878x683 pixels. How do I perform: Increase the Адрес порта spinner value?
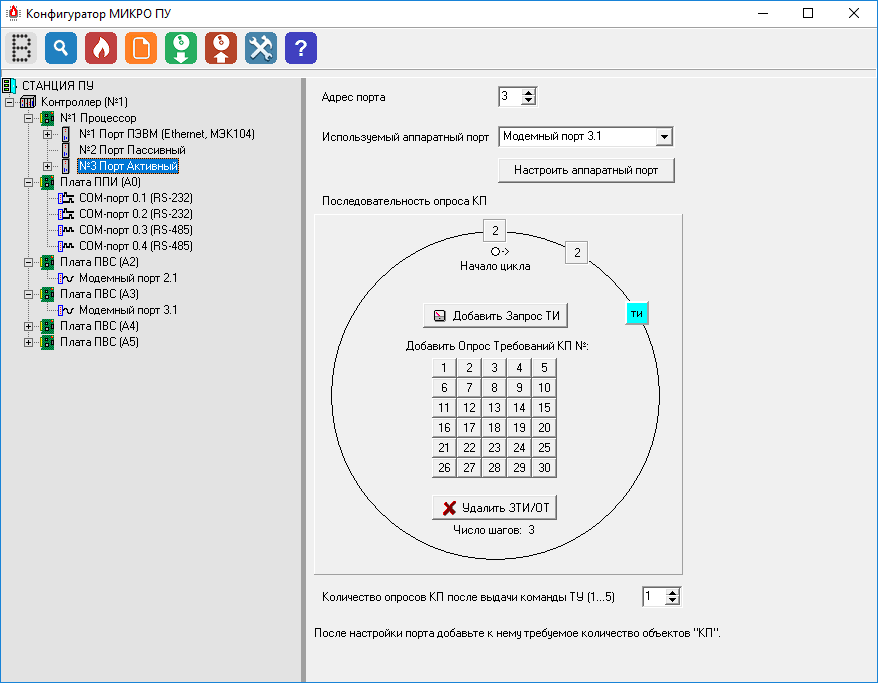pos(529,92)
